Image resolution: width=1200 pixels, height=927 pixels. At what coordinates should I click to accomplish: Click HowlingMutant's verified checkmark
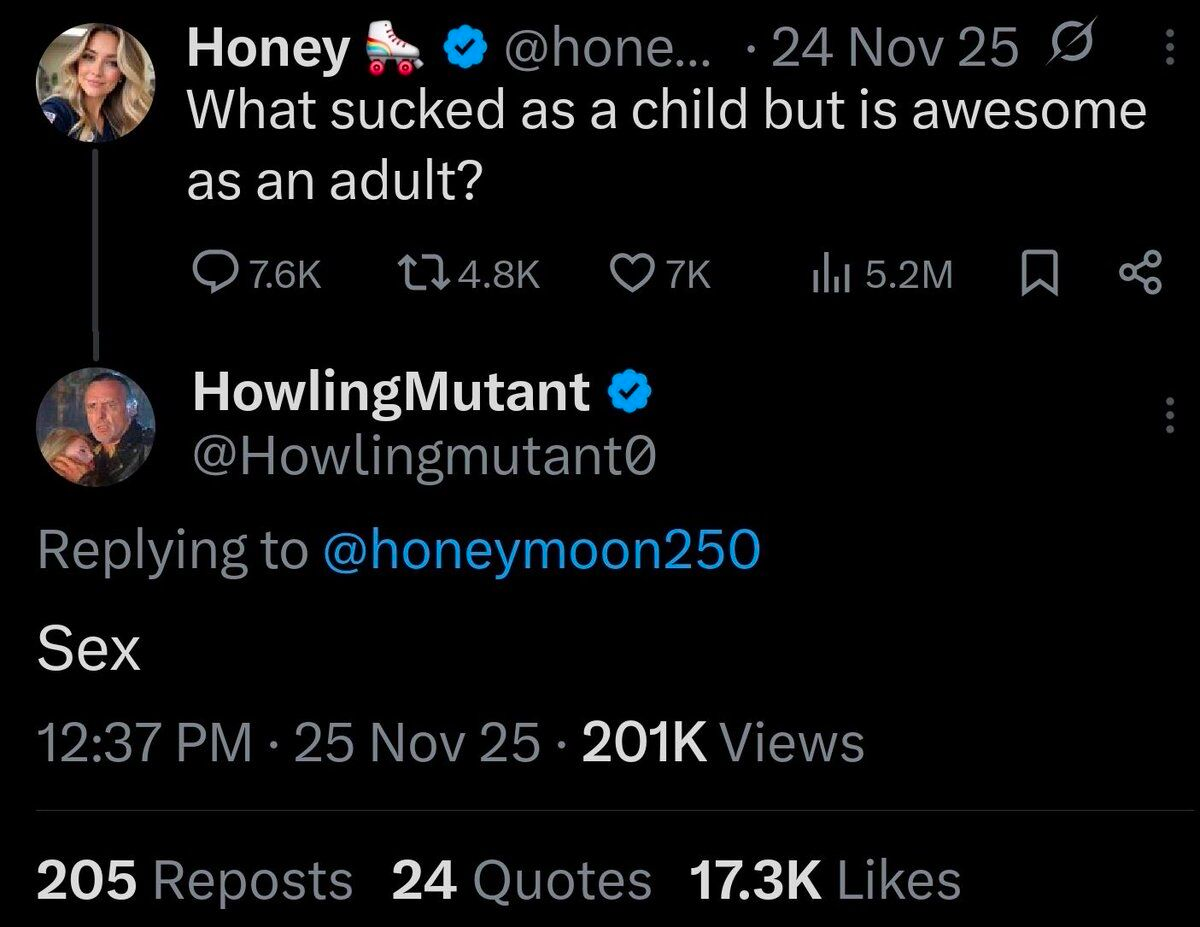click(630, 392)
